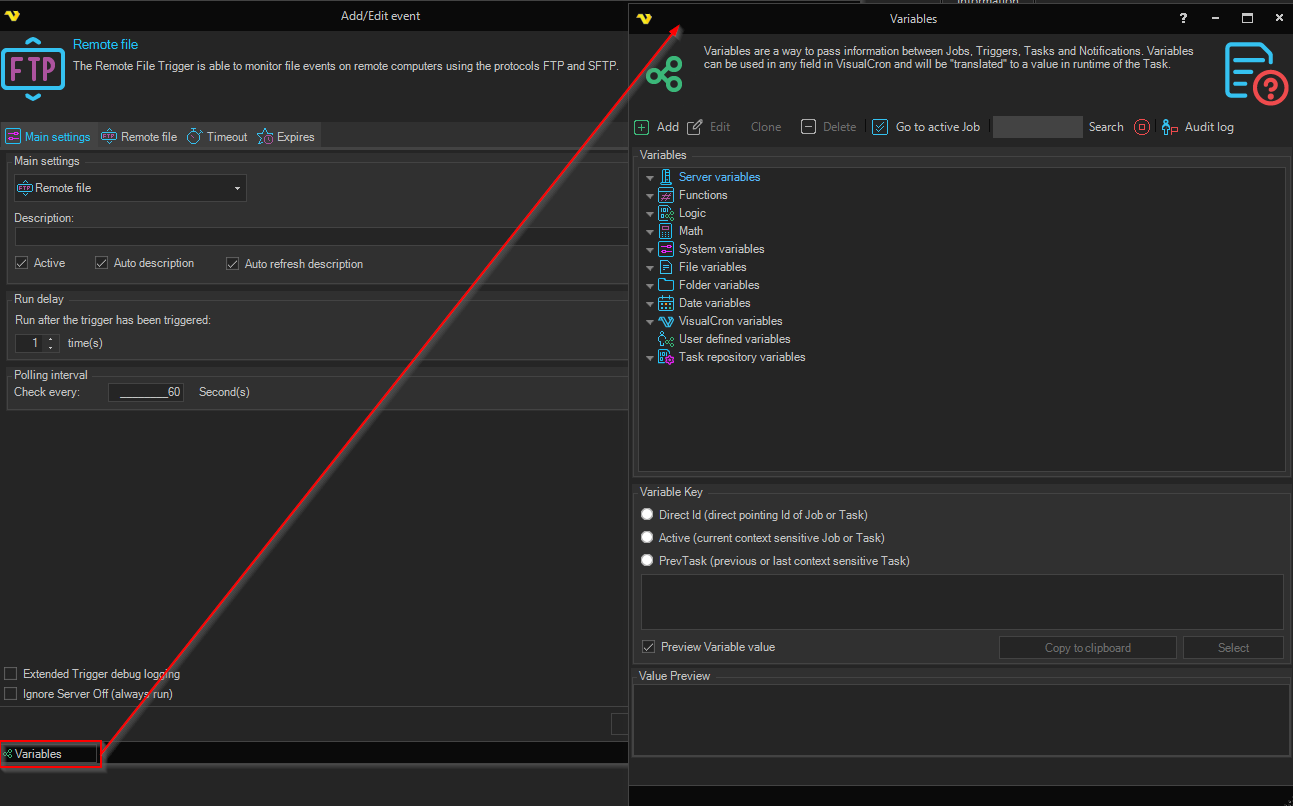Uncheck the Active checkbox
The height and width of the screenshot is (806, 1293).
tap(22, 263)
